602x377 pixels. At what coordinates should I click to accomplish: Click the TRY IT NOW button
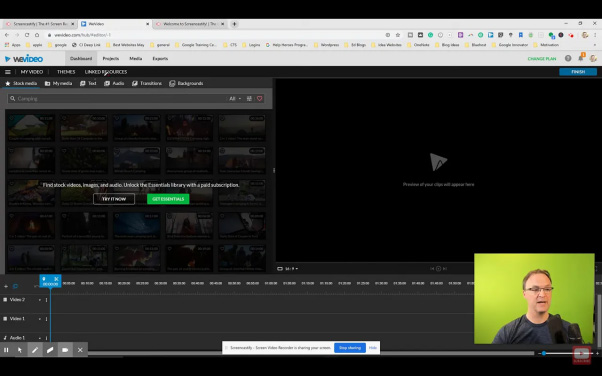click(114, 199)
